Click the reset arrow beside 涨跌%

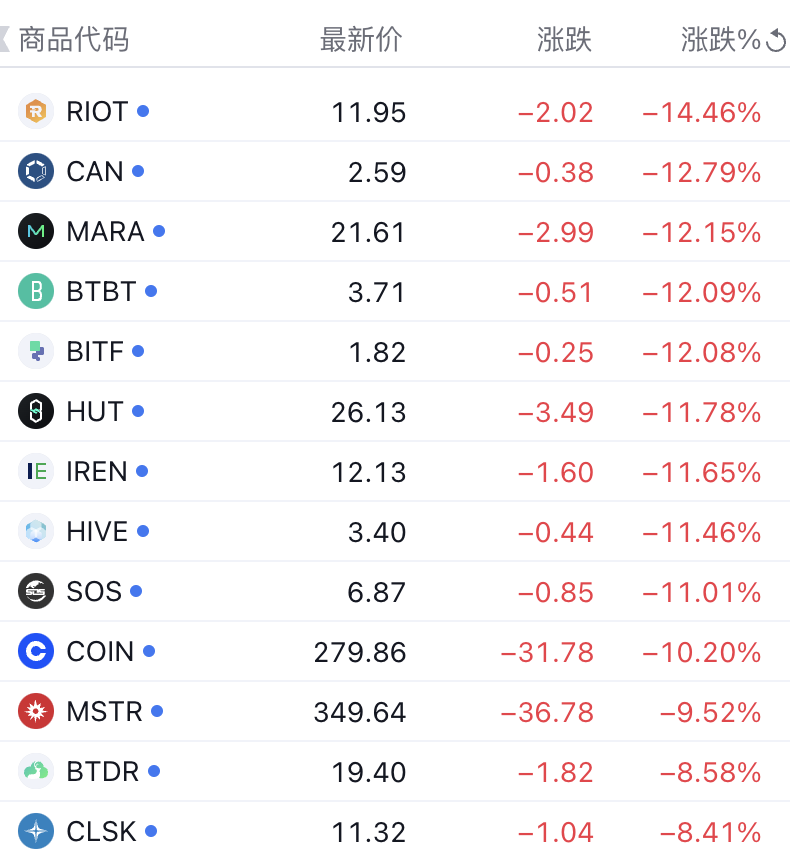pyautogui.click(x=776, y=41)
